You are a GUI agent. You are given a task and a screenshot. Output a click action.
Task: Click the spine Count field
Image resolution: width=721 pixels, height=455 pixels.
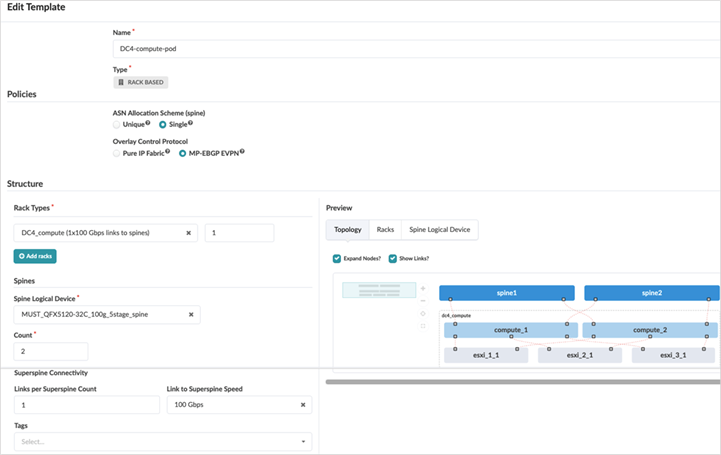(51, 352)
